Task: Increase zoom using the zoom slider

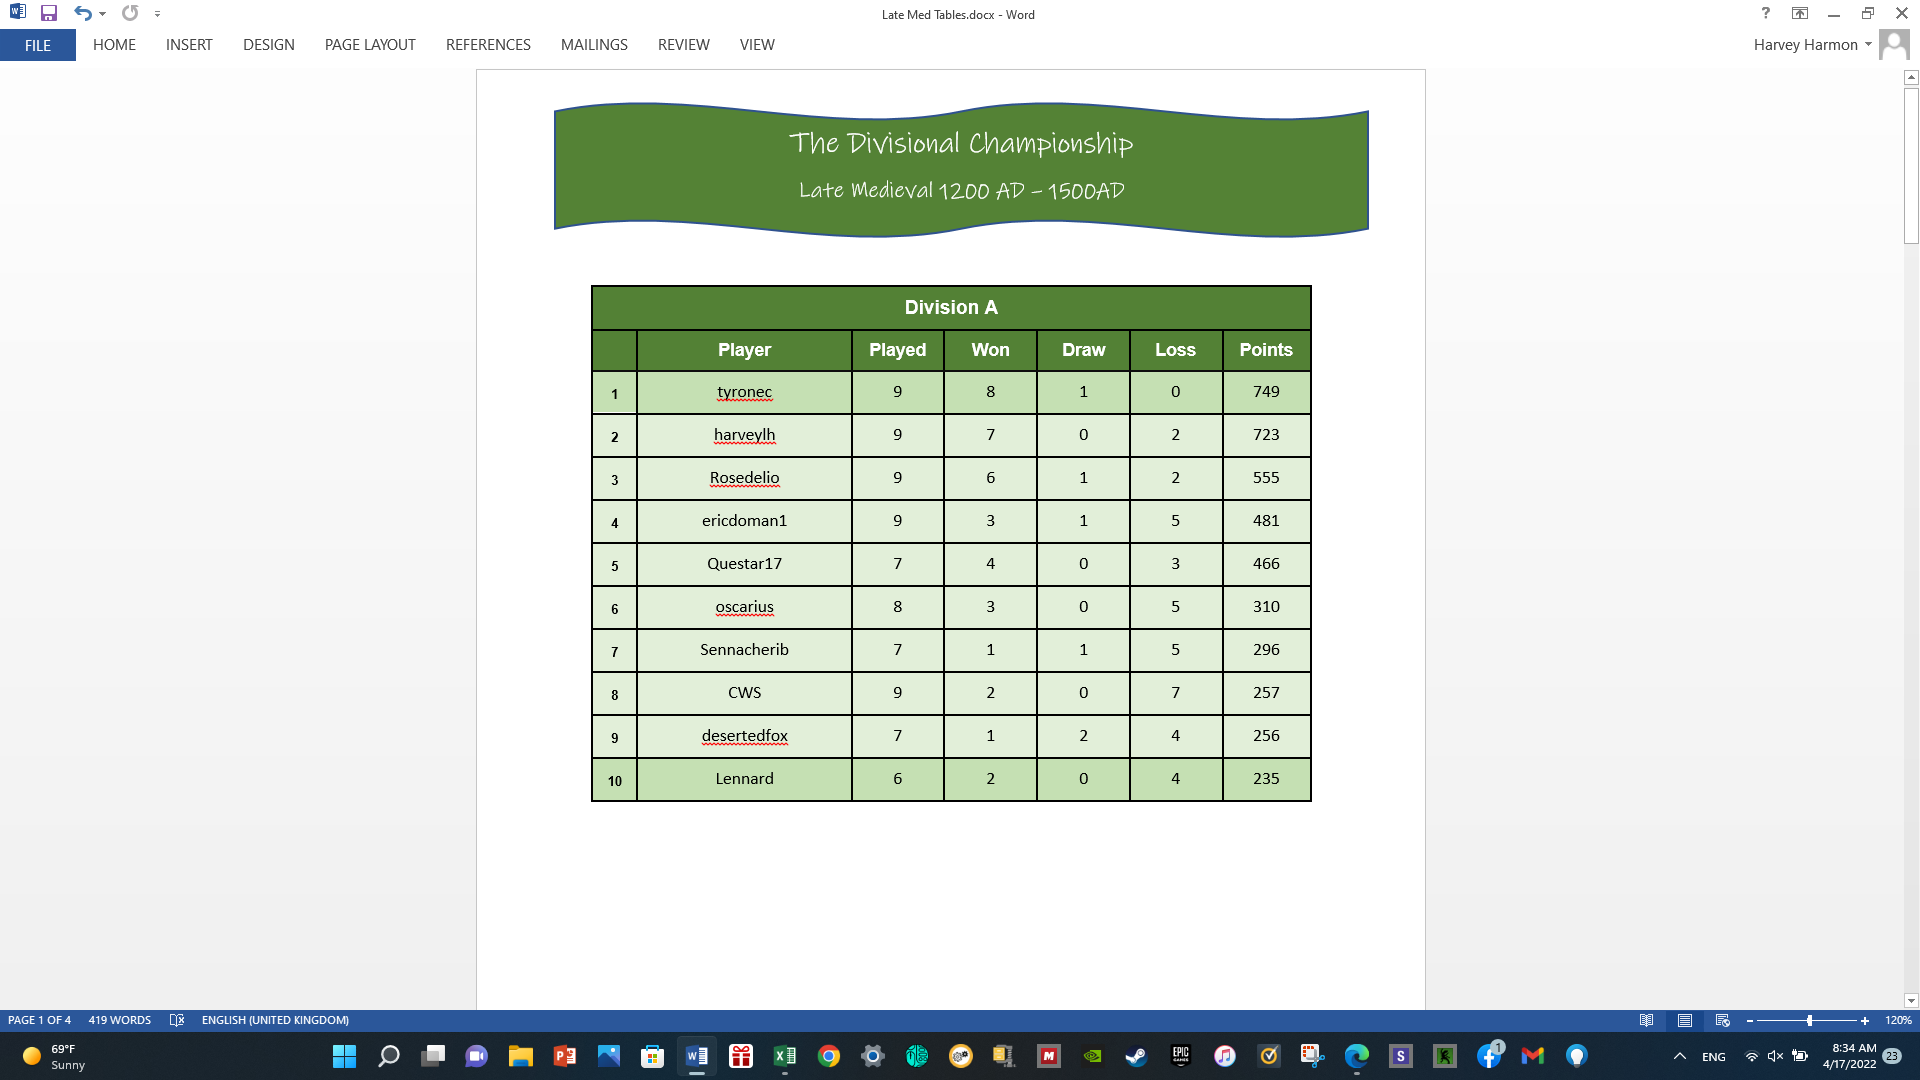Action: [1866, 1021]
